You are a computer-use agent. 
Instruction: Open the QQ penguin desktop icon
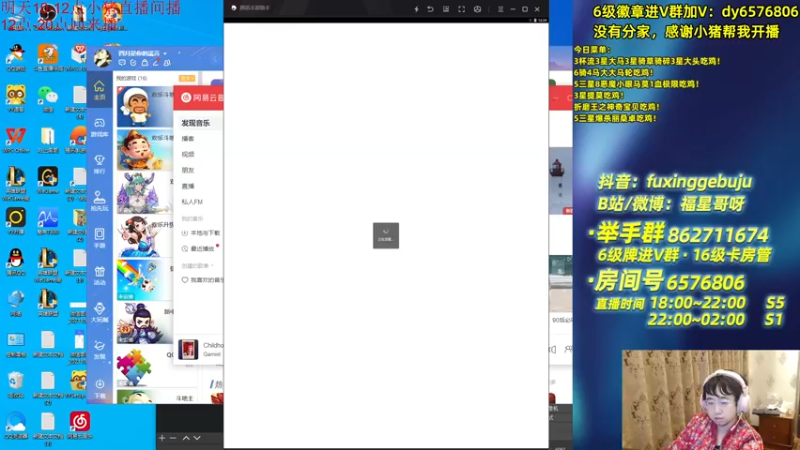tap(16, 262)
